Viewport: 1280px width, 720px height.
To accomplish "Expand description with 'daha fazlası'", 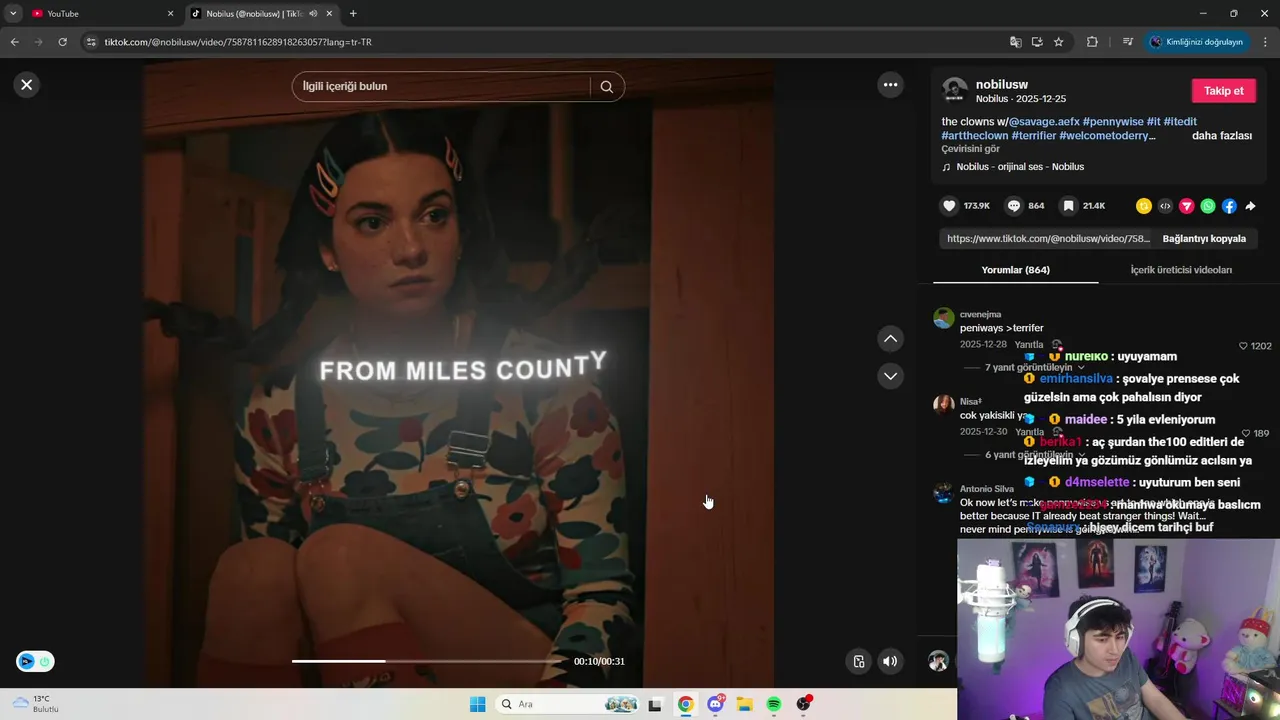I will (1222, 135).
